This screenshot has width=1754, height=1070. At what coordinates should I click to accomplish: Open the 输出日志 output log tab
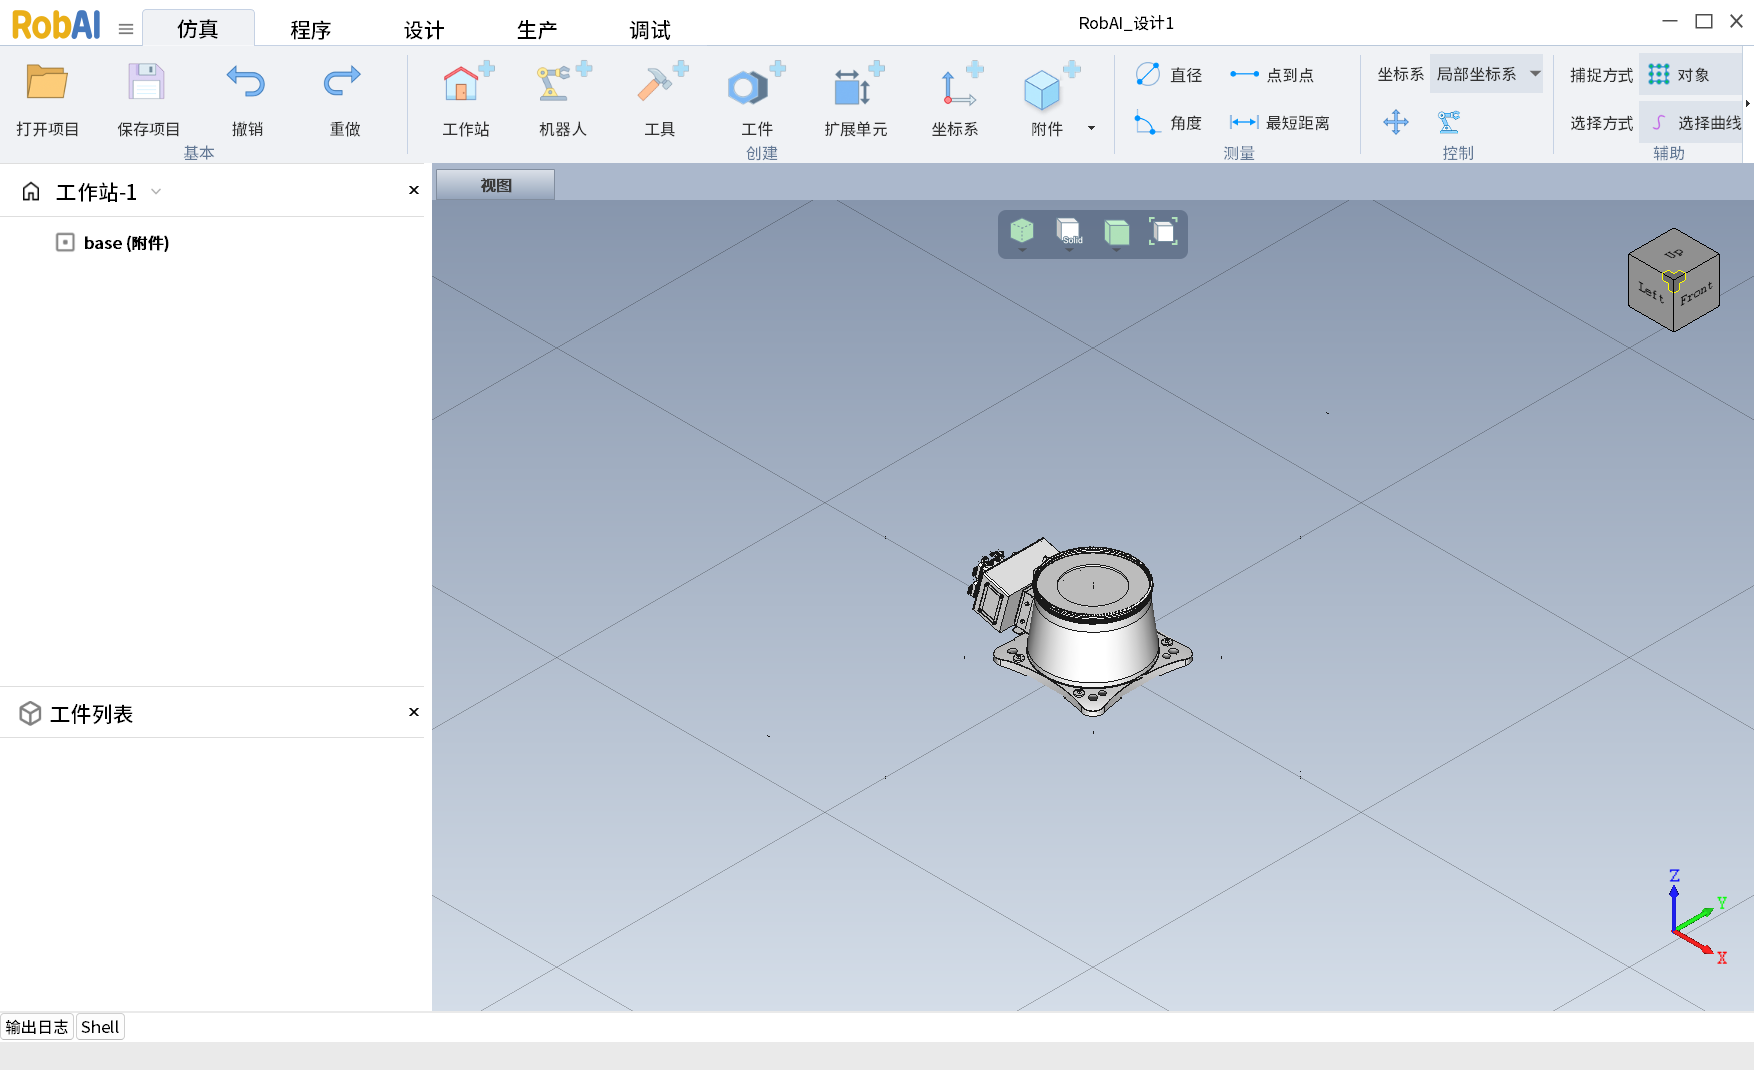point(37,1027)
